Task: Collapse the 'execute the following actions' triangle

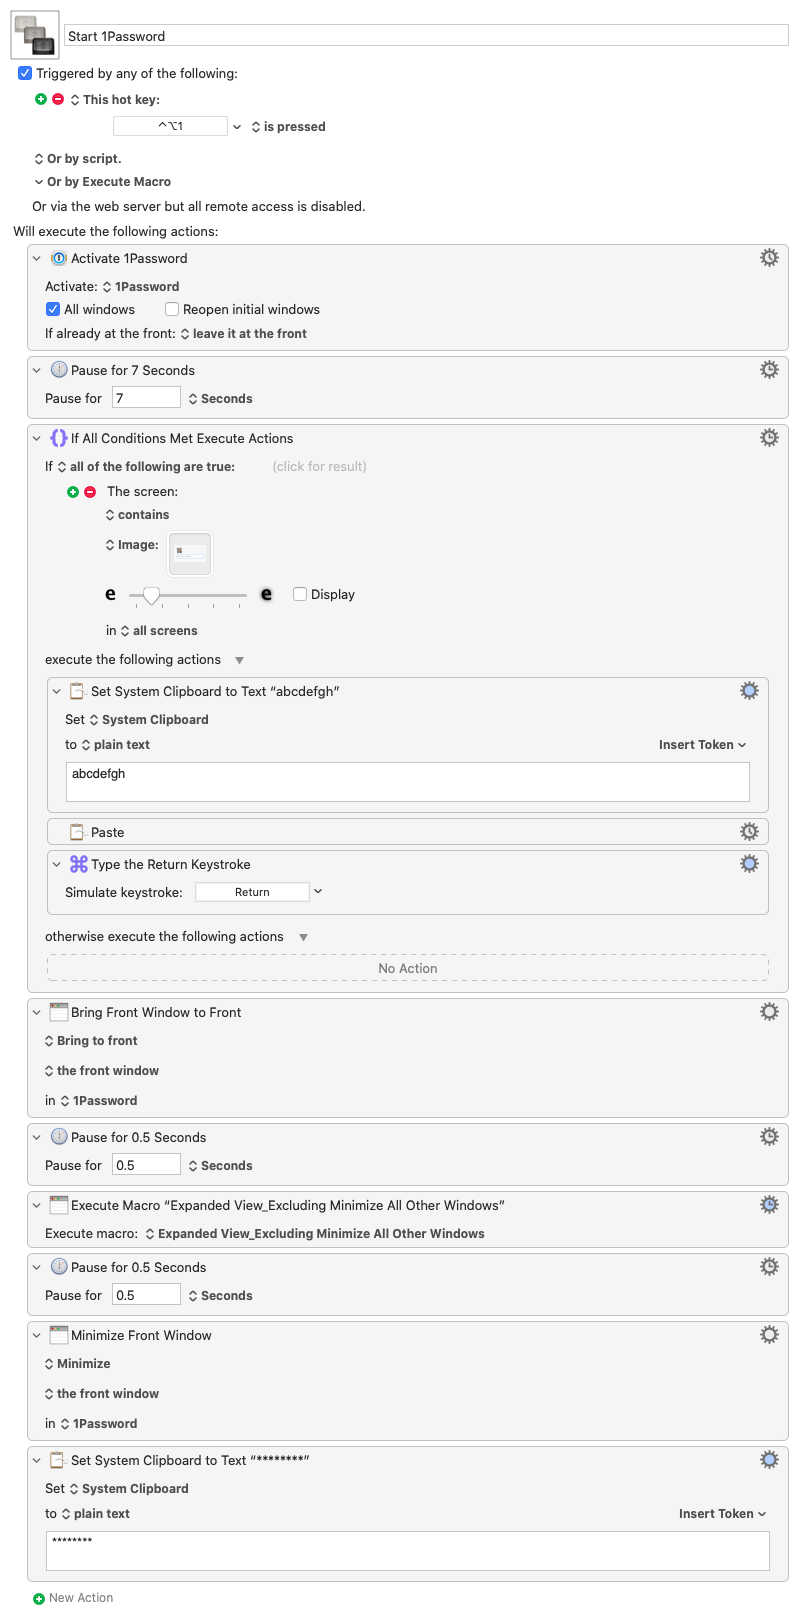Action: tap(239, 660)
